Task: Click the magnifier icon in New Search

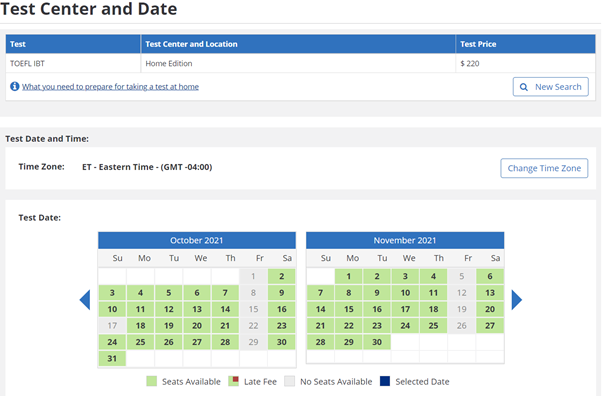Action: click(524, 87)
